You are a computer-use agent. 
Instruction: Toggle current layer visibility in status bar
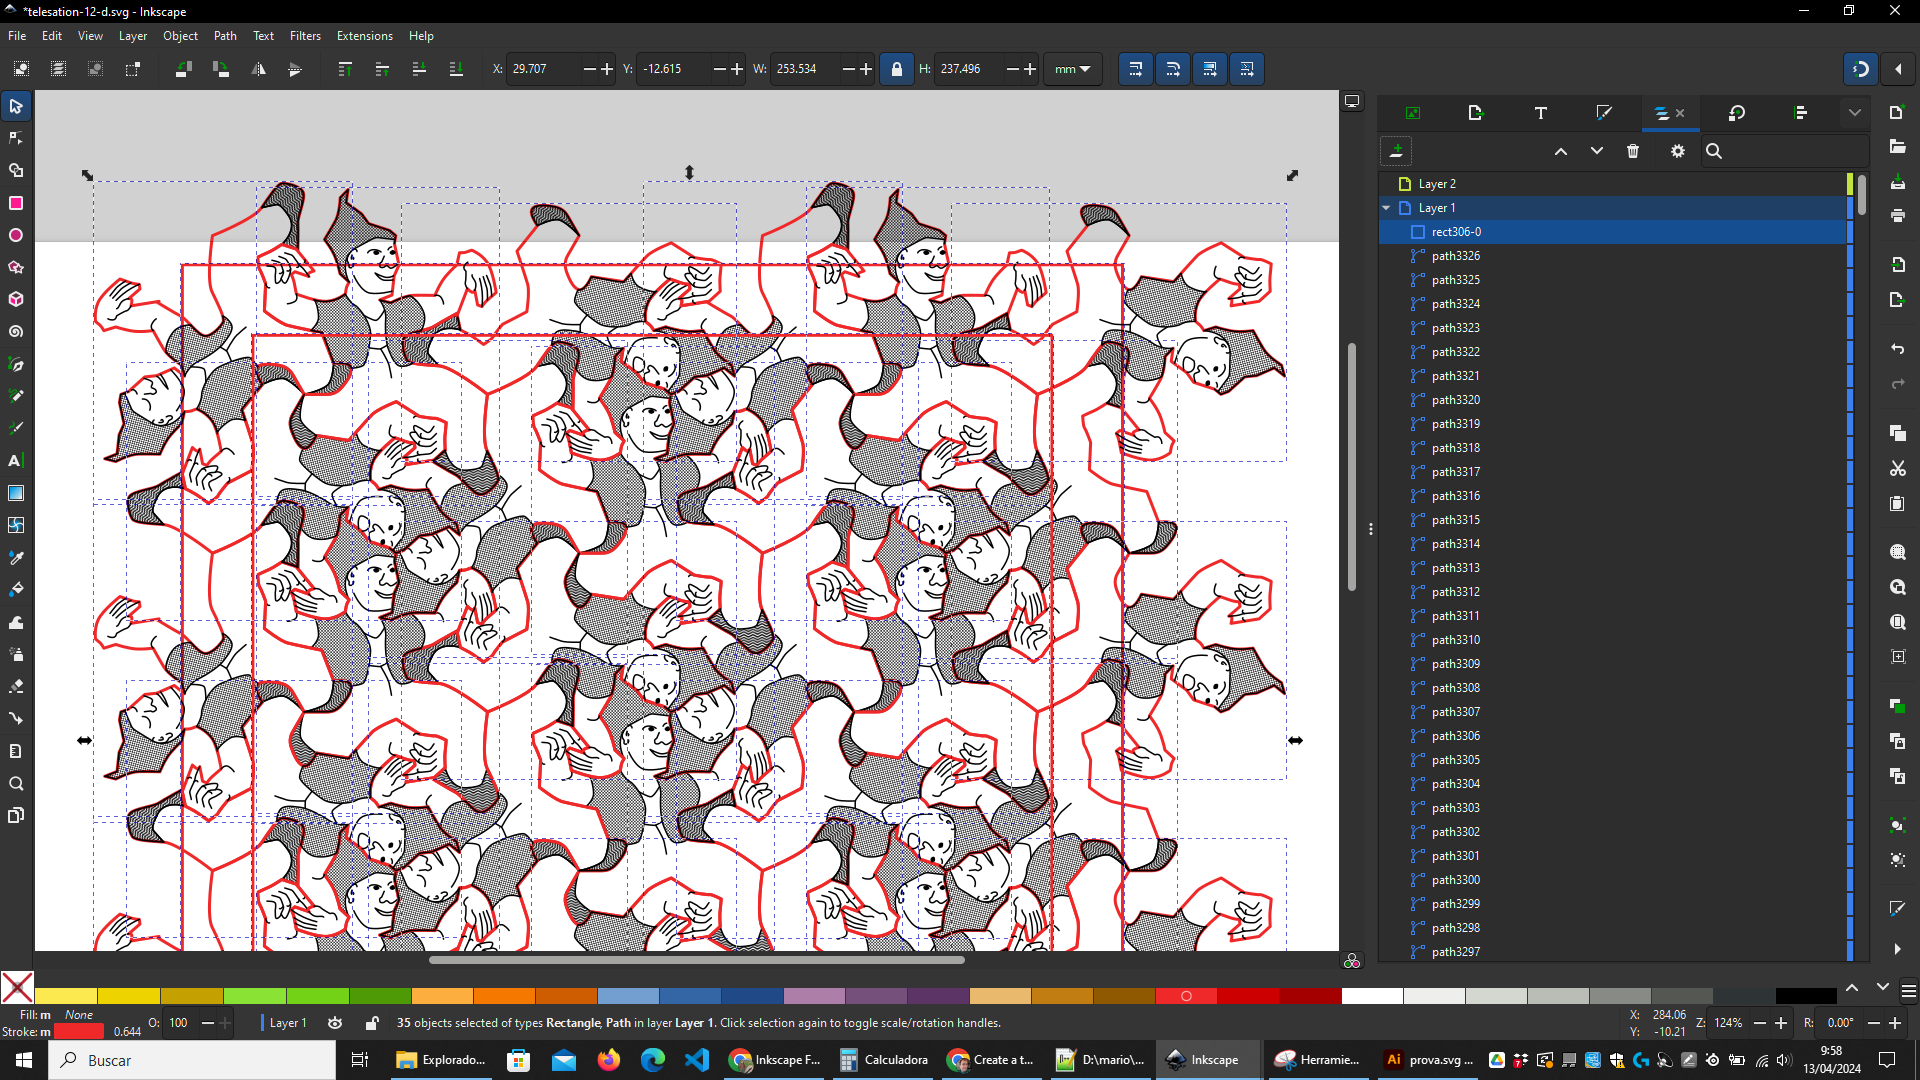[x=335, y=1023]
